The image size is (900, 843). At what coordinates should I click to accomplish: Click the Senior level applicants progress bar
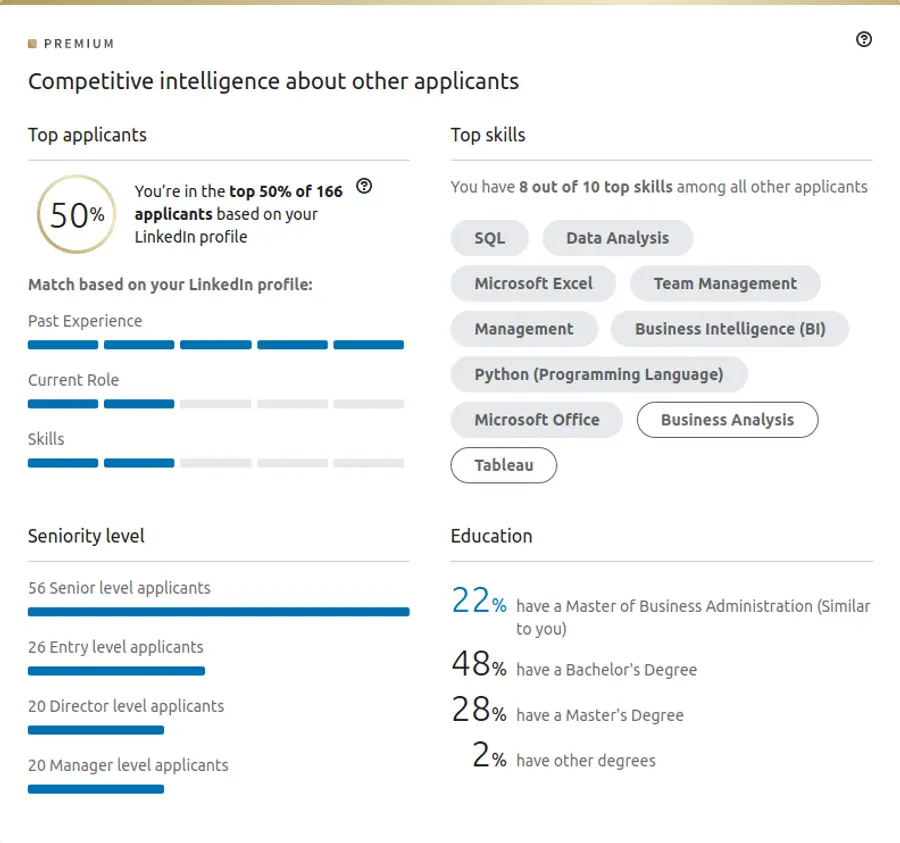click(219, 611)
